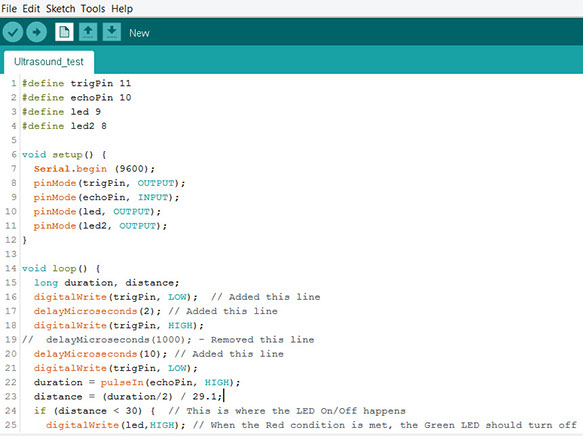Open the Sketch menu
583x436 pixels.
(61, 9)
